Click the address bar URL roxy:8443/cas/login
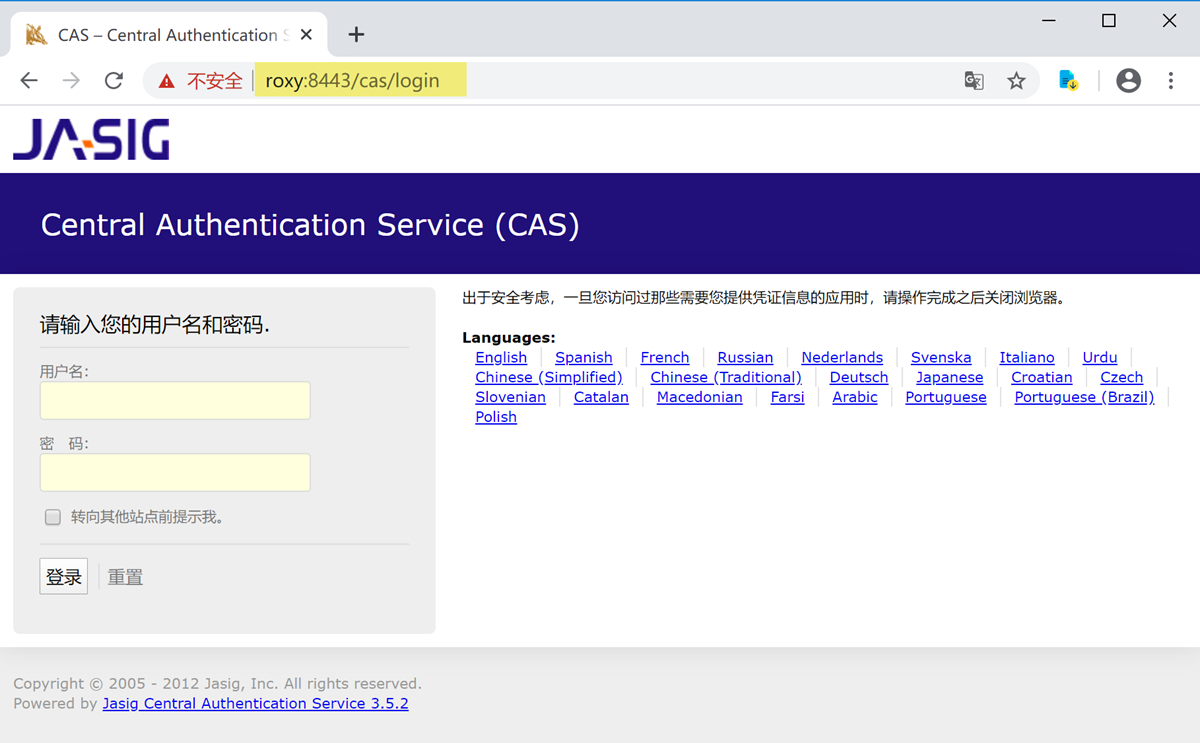Image resolution: width=1200 pixels, height=743 pixels. pos(352,81)
